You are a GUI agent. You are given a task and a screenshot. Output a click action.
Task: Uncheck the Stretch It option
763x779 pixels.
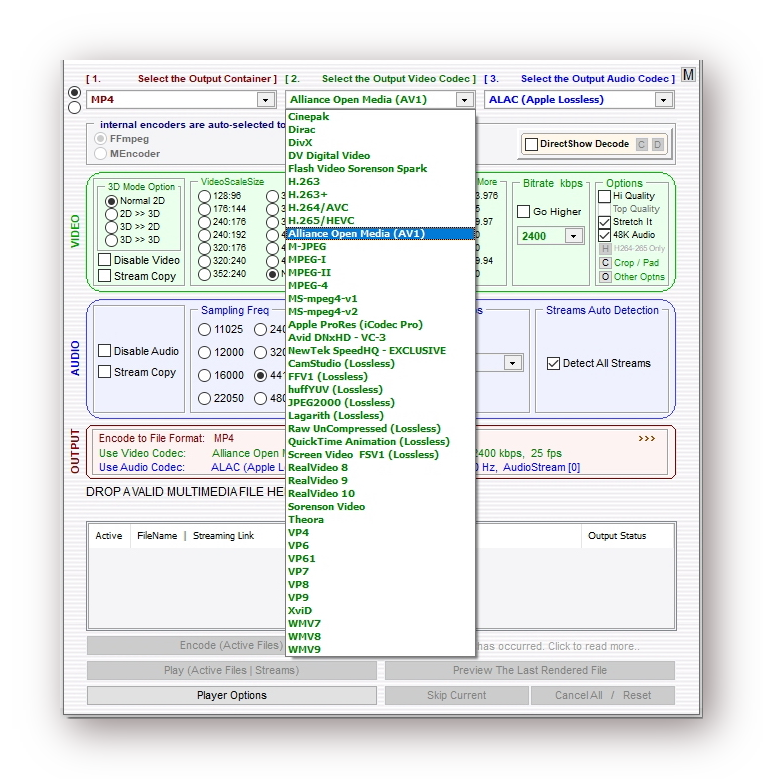click(x=604, y=222)
